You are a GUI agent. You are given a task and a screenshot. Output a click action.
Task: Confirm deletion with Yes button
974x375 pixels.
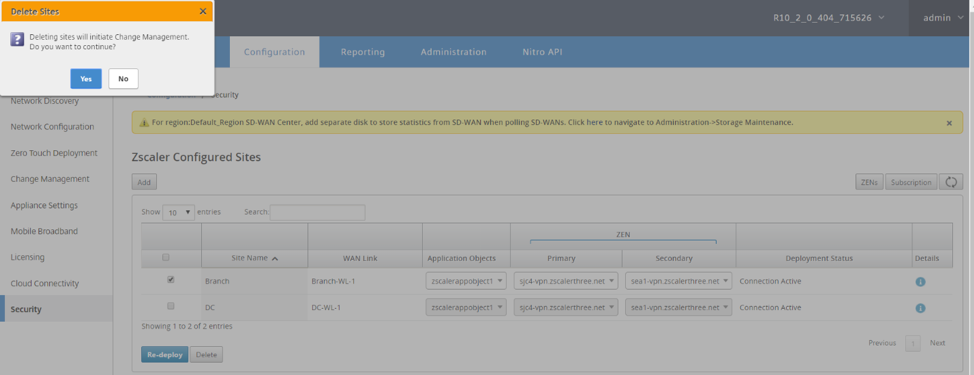86,79
